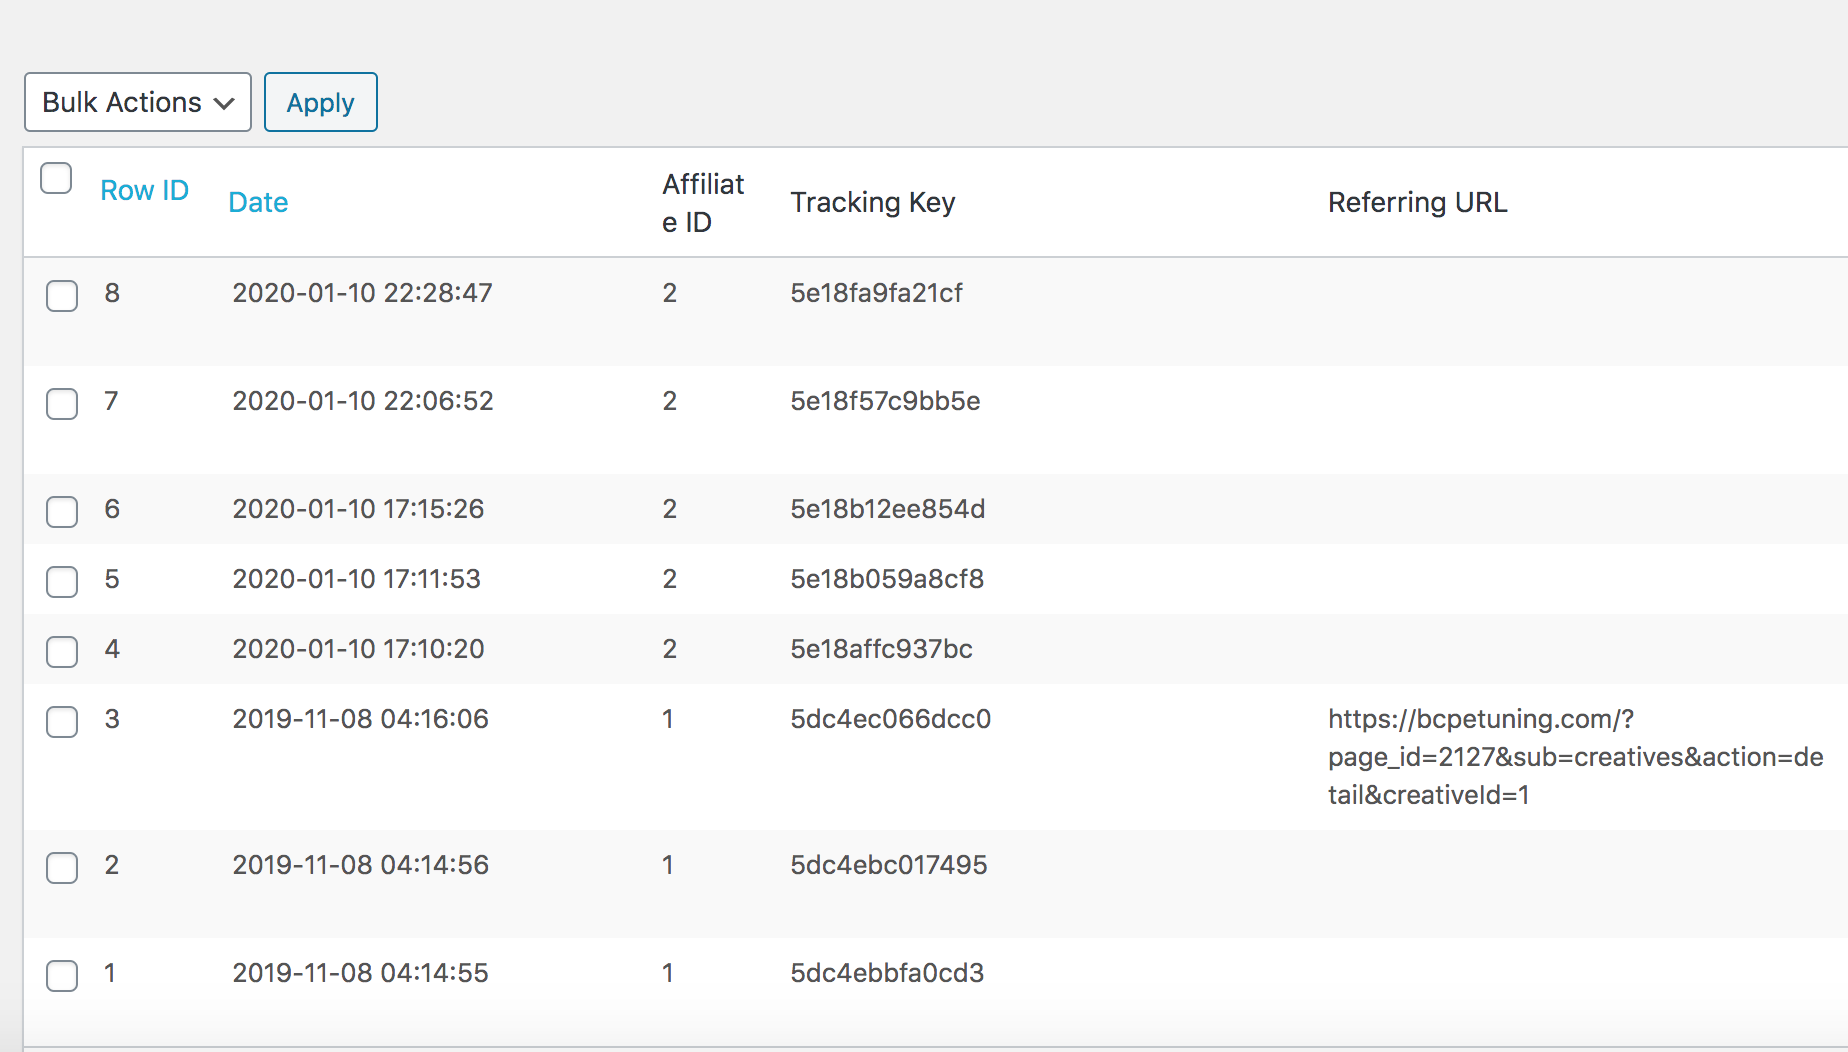
Task: Open the Bulk Actions dropdown
Action: coord(138,102)
